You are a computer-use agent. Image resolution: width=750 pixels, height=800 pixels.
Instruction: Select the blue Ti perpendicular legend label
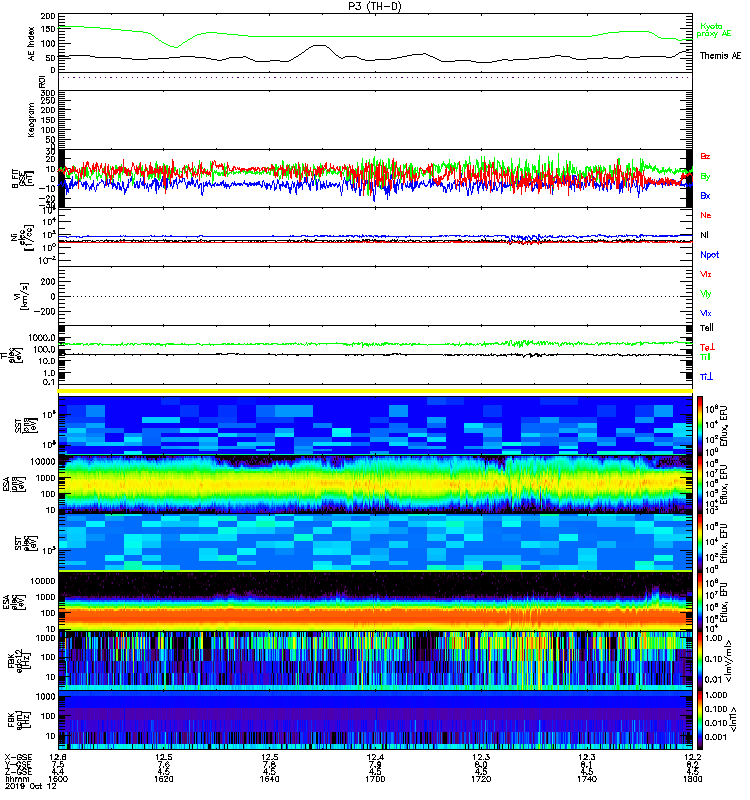[706, 377]
